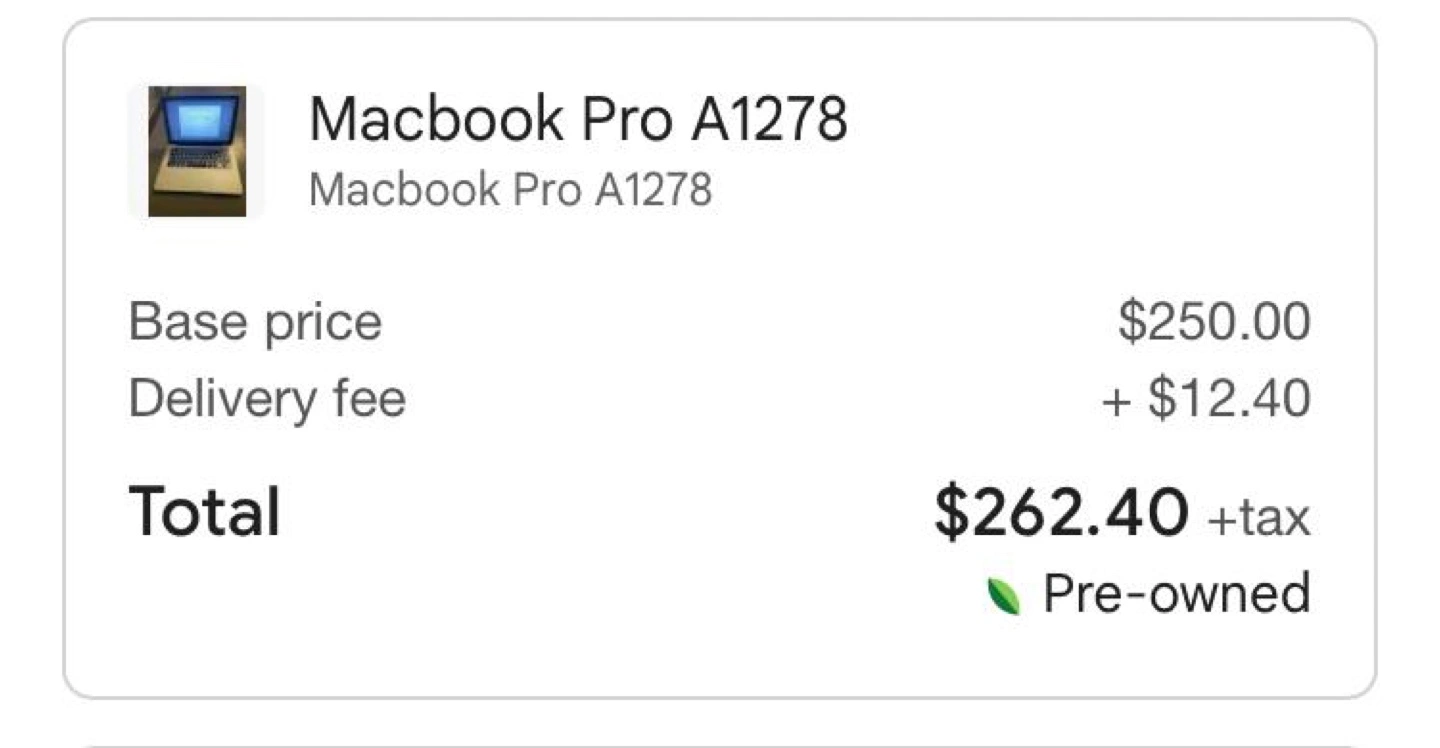Select the partially visible card at the bottom edge
Image resolution: width=1440 pixels, height=748 pixels.
pos(720,745)
